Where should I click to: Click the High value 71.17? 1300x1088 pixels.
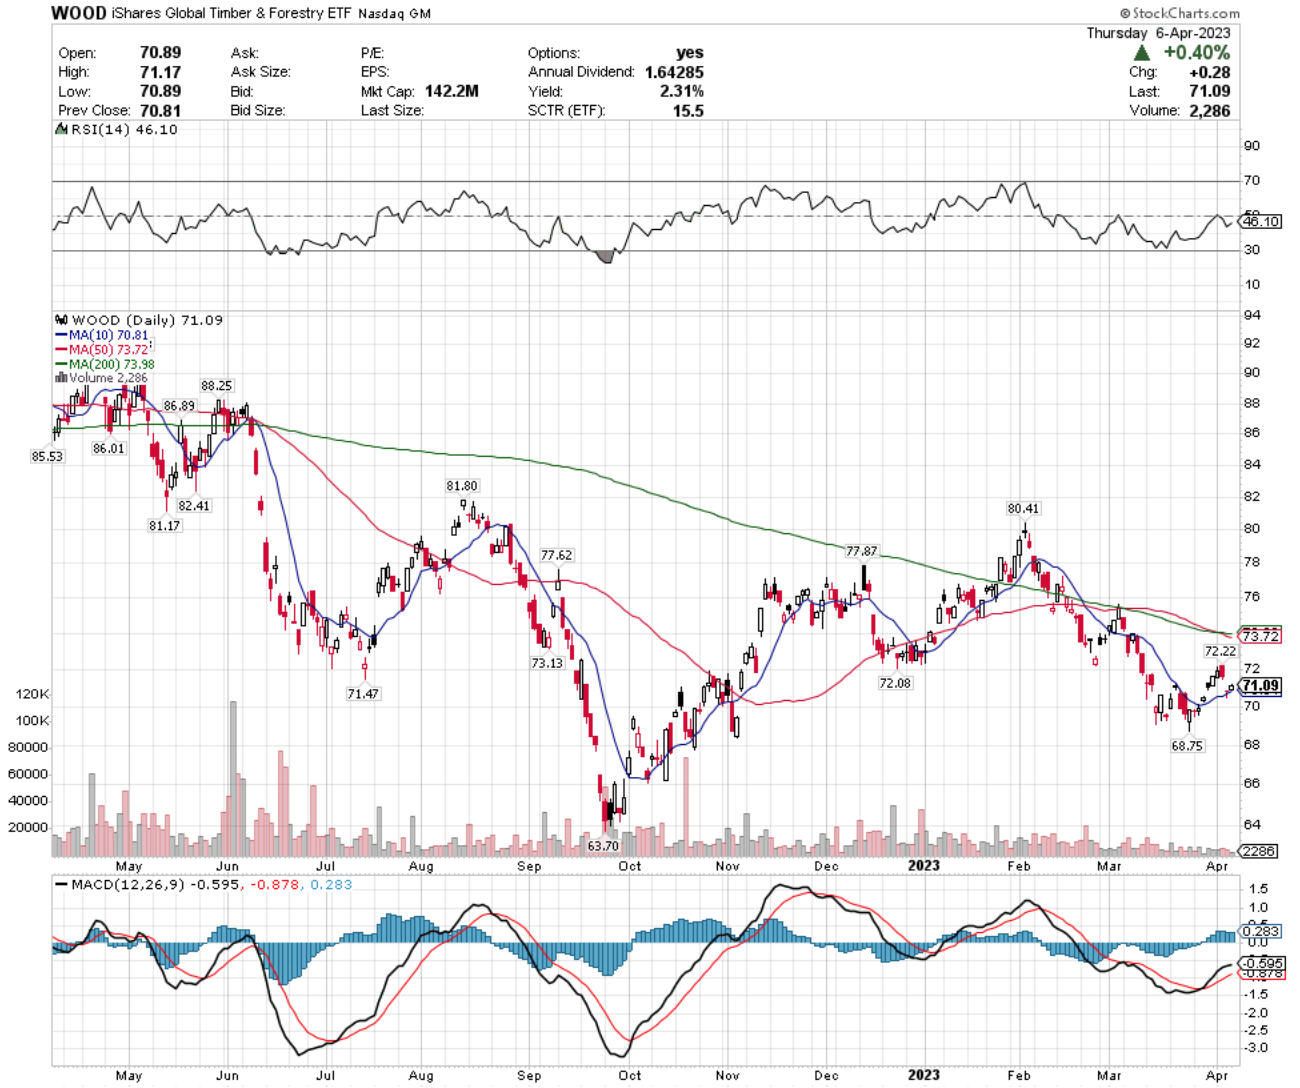coord(160,72)
